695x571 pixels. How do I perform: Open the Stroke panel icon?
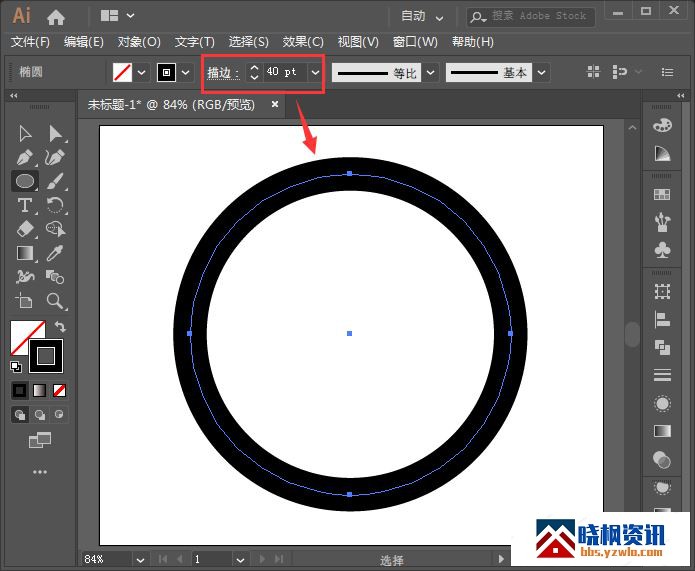[x=662, y=375]
